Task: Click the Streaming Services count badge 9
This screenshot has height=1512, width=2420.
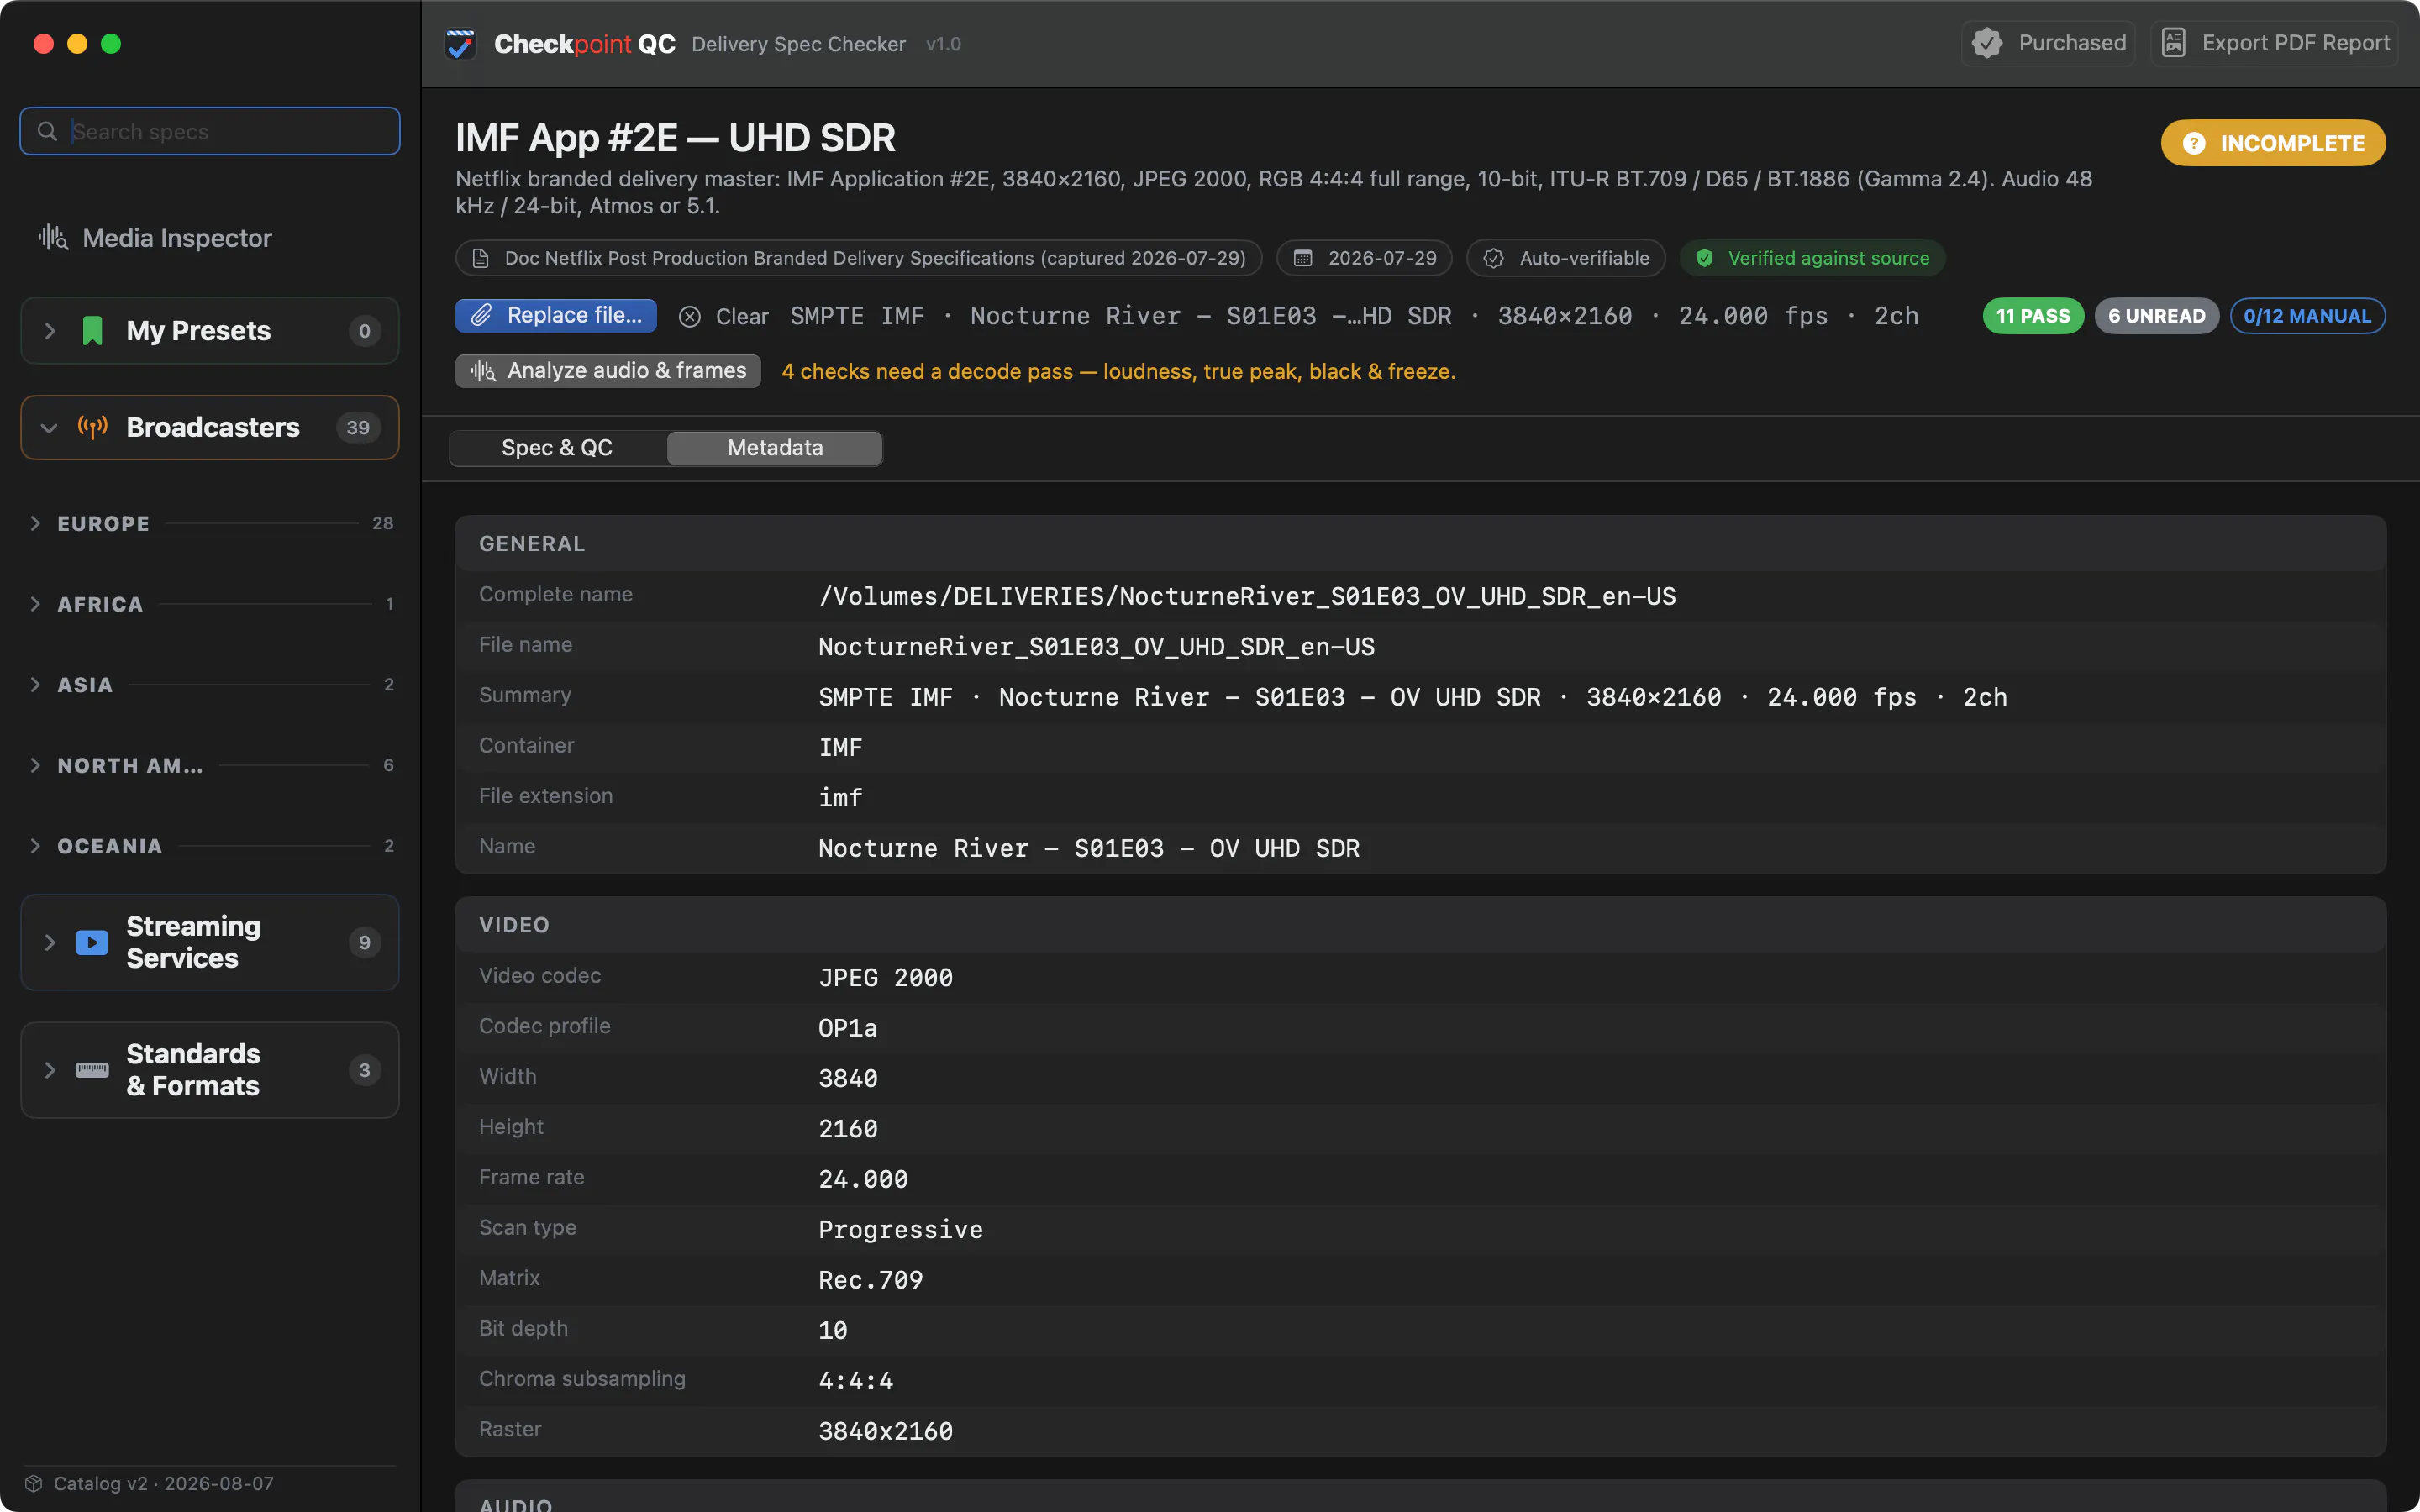Action: (x=364, y=942)
